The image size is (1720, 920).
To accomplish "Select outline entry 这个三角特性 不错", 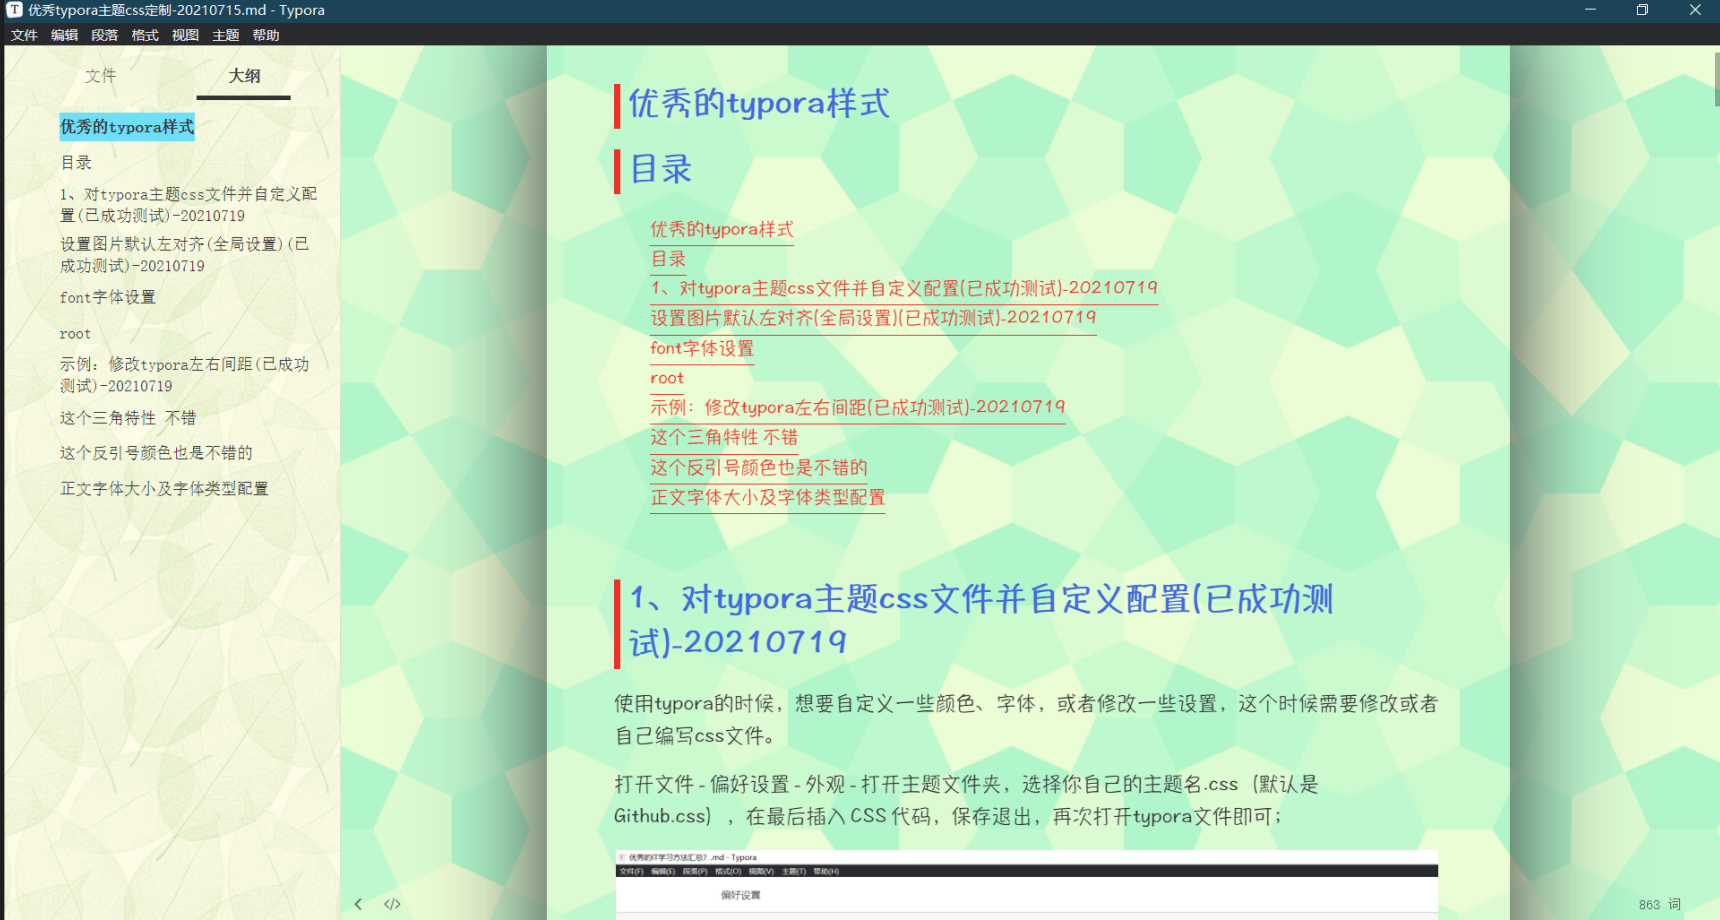I will (x=128, y=418).
